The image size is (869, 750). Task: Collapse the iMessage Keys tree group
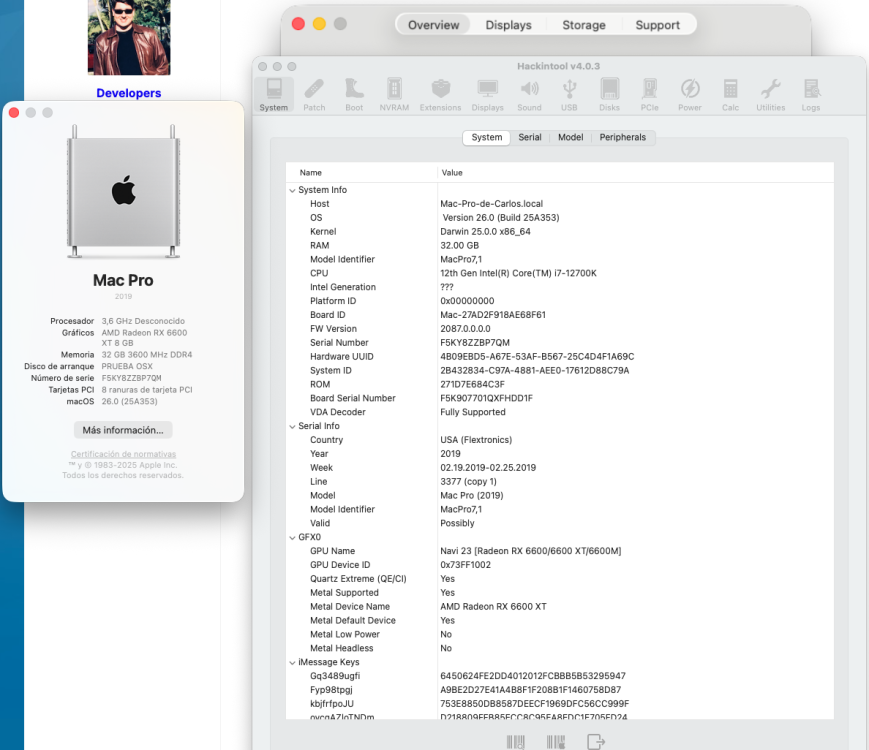[292, 662]
